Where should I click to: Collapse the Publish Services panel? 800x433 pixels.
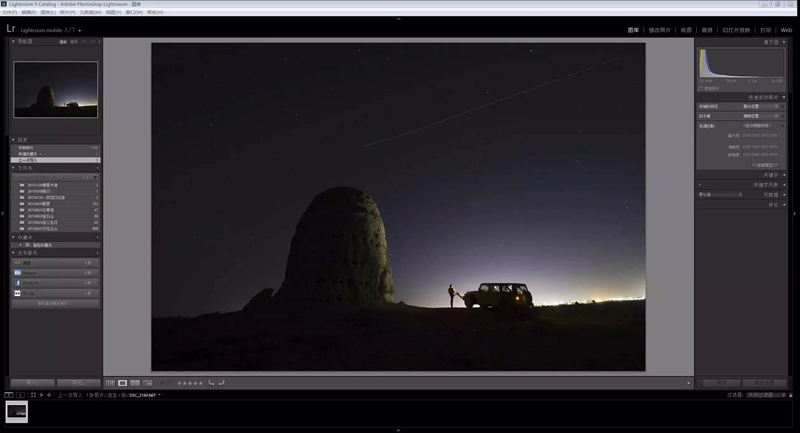(13, 253)
